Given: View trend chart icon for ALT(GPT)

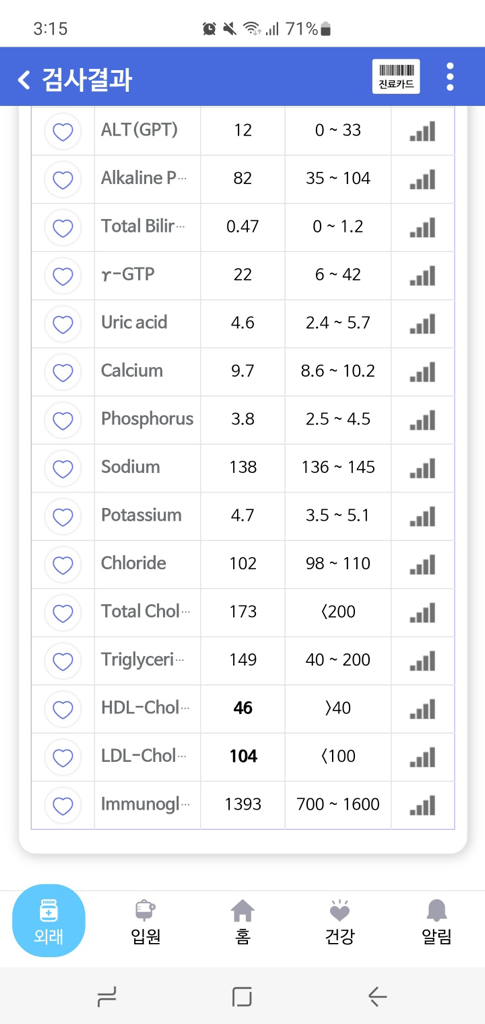Looking at the screenshot, I should (422, 131).
